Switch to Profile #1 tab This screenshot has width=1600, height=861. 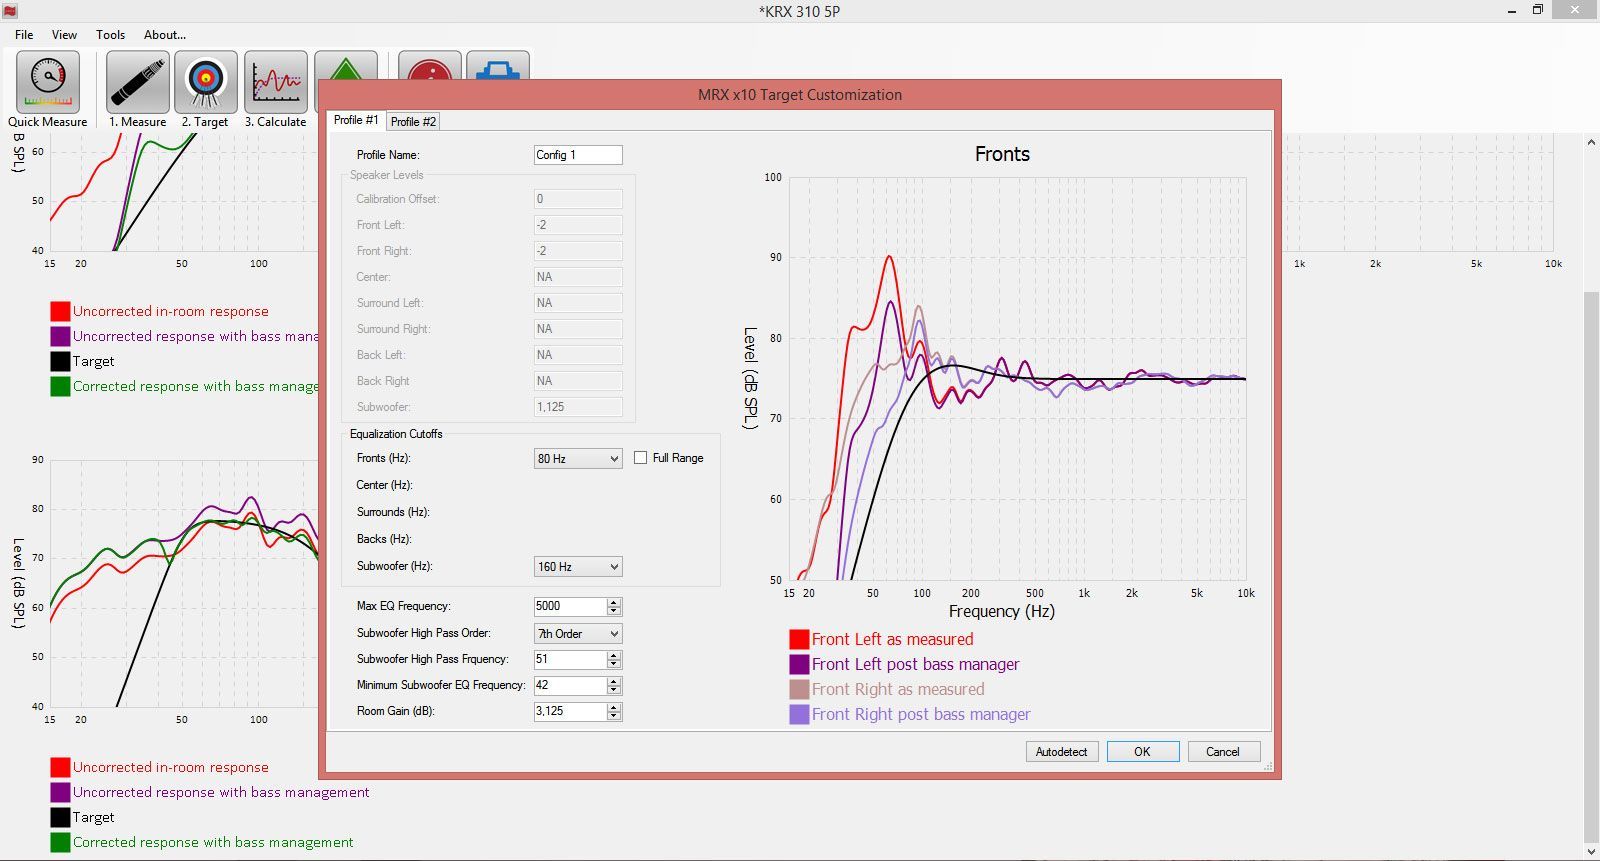coord(356,120)
